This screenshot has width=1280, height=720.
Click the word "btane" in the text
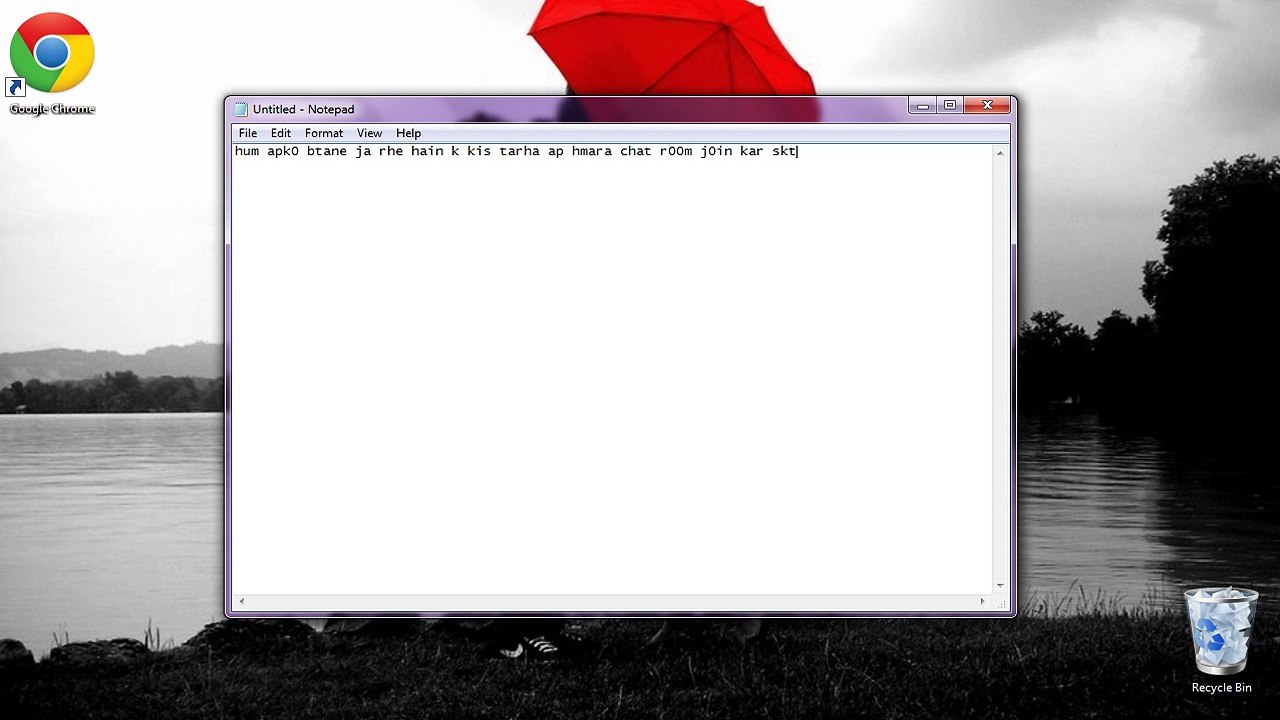click(326, 151)
